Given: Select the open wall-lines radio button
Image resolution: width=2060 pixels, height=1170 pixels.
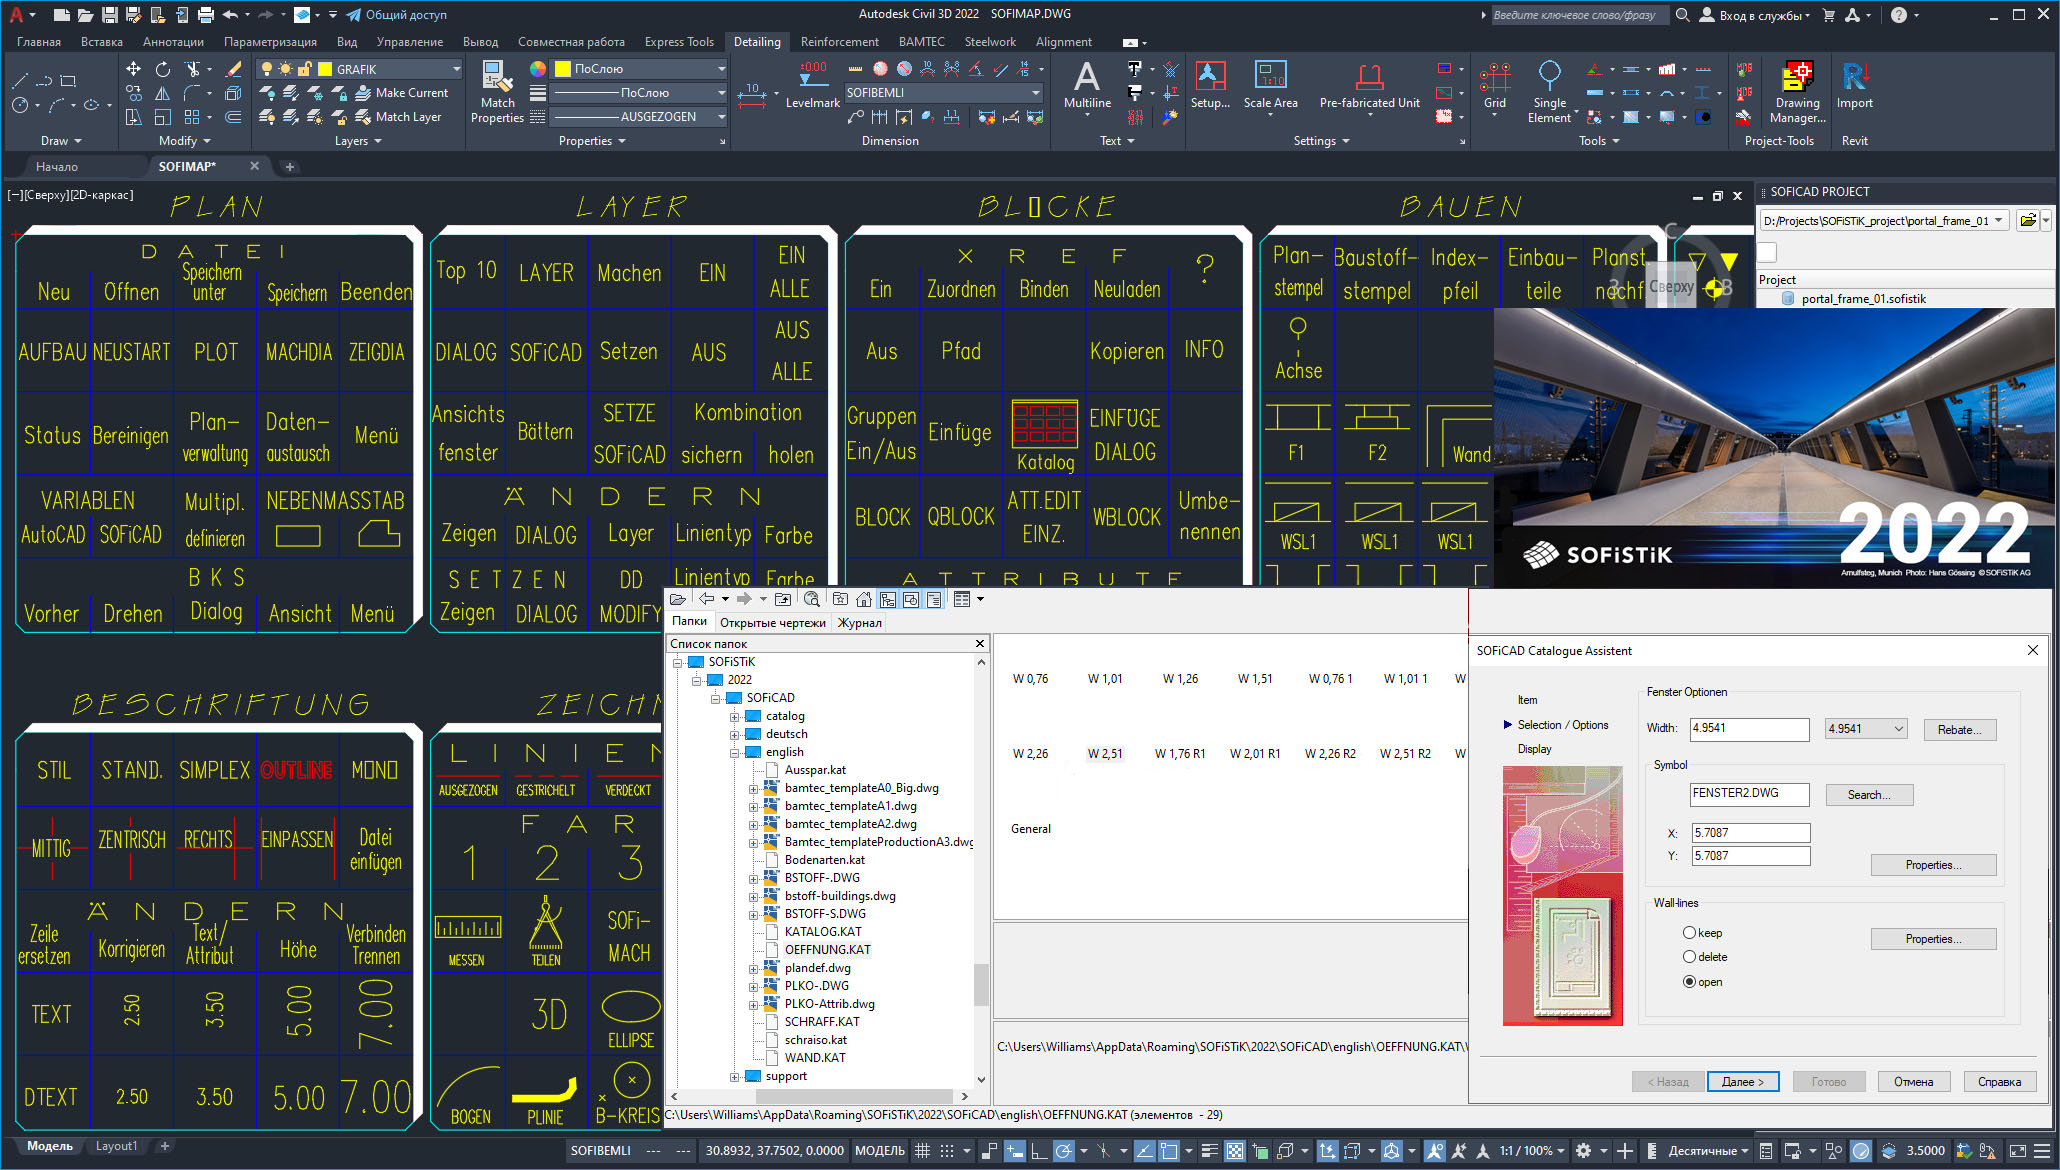Looking at the screenshot, I should coord(1689,982).
